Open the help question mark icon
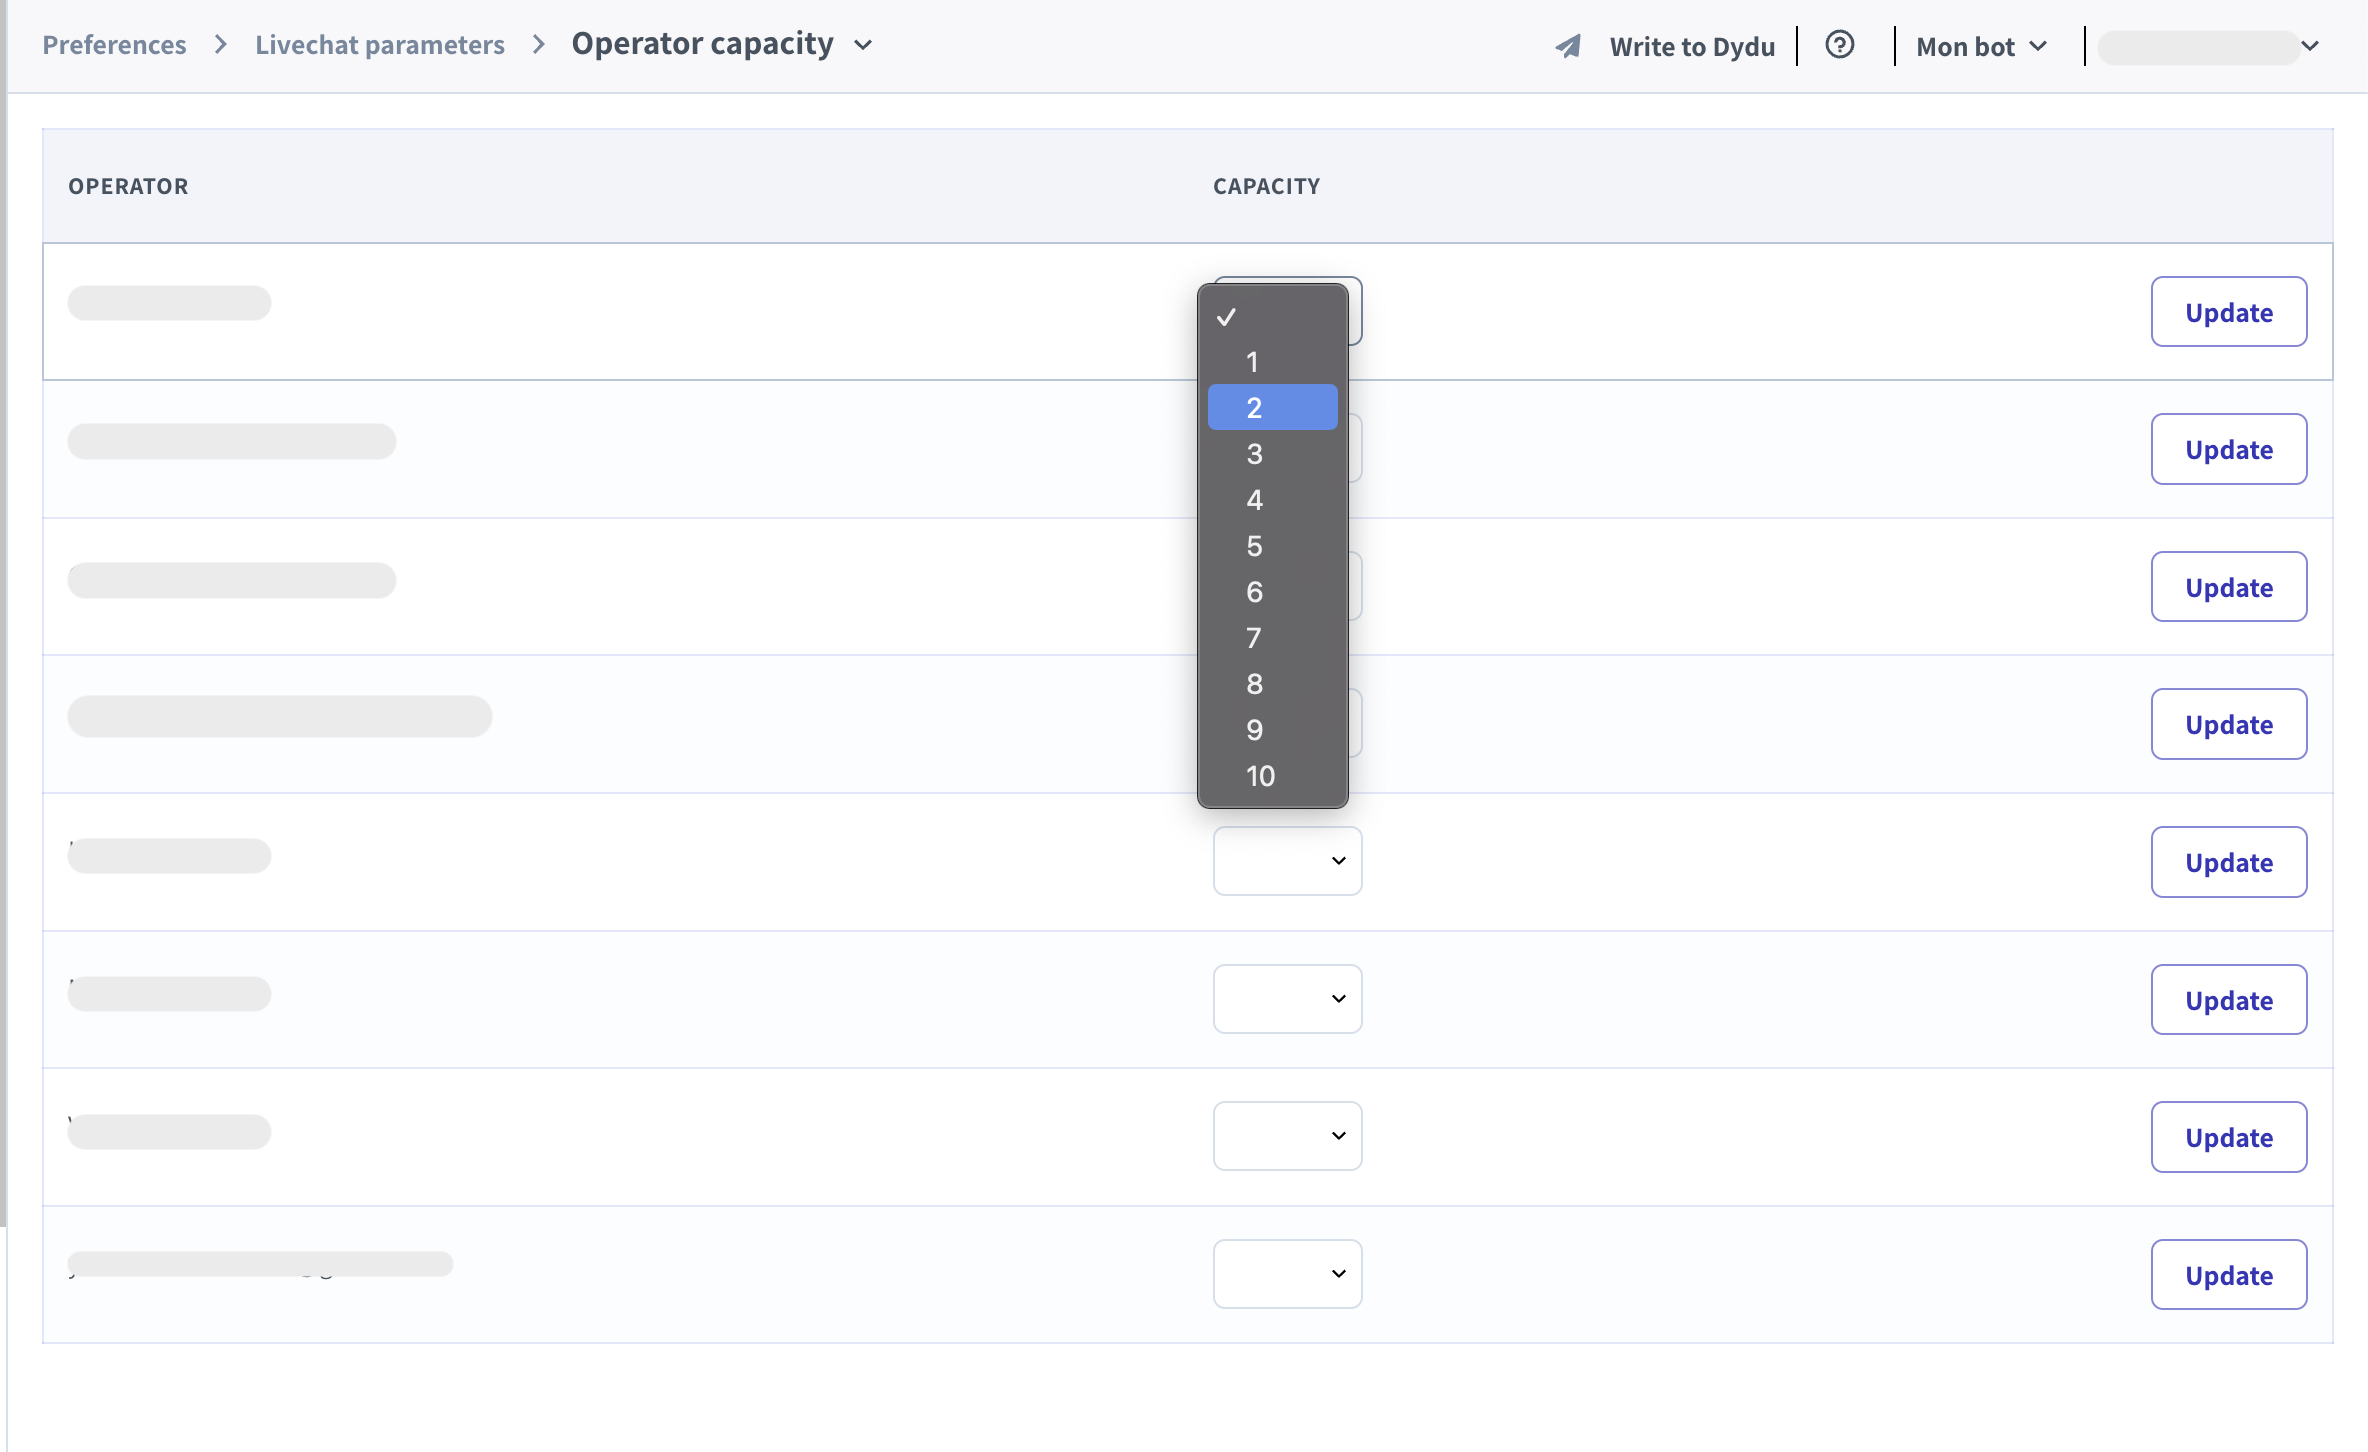2368x1452 pixels. coord(1839,45)
